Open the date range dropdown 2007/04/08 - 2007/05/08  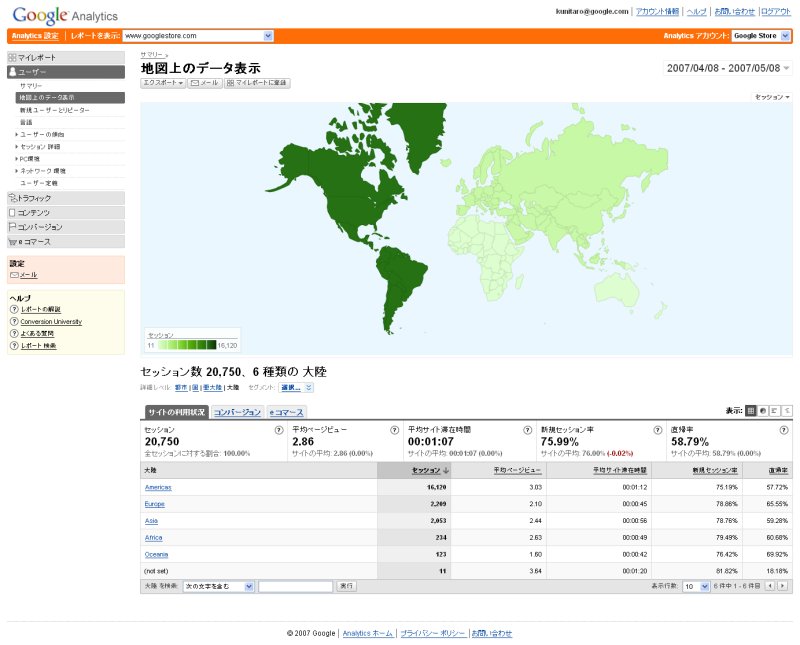click(x=728, y=68)
